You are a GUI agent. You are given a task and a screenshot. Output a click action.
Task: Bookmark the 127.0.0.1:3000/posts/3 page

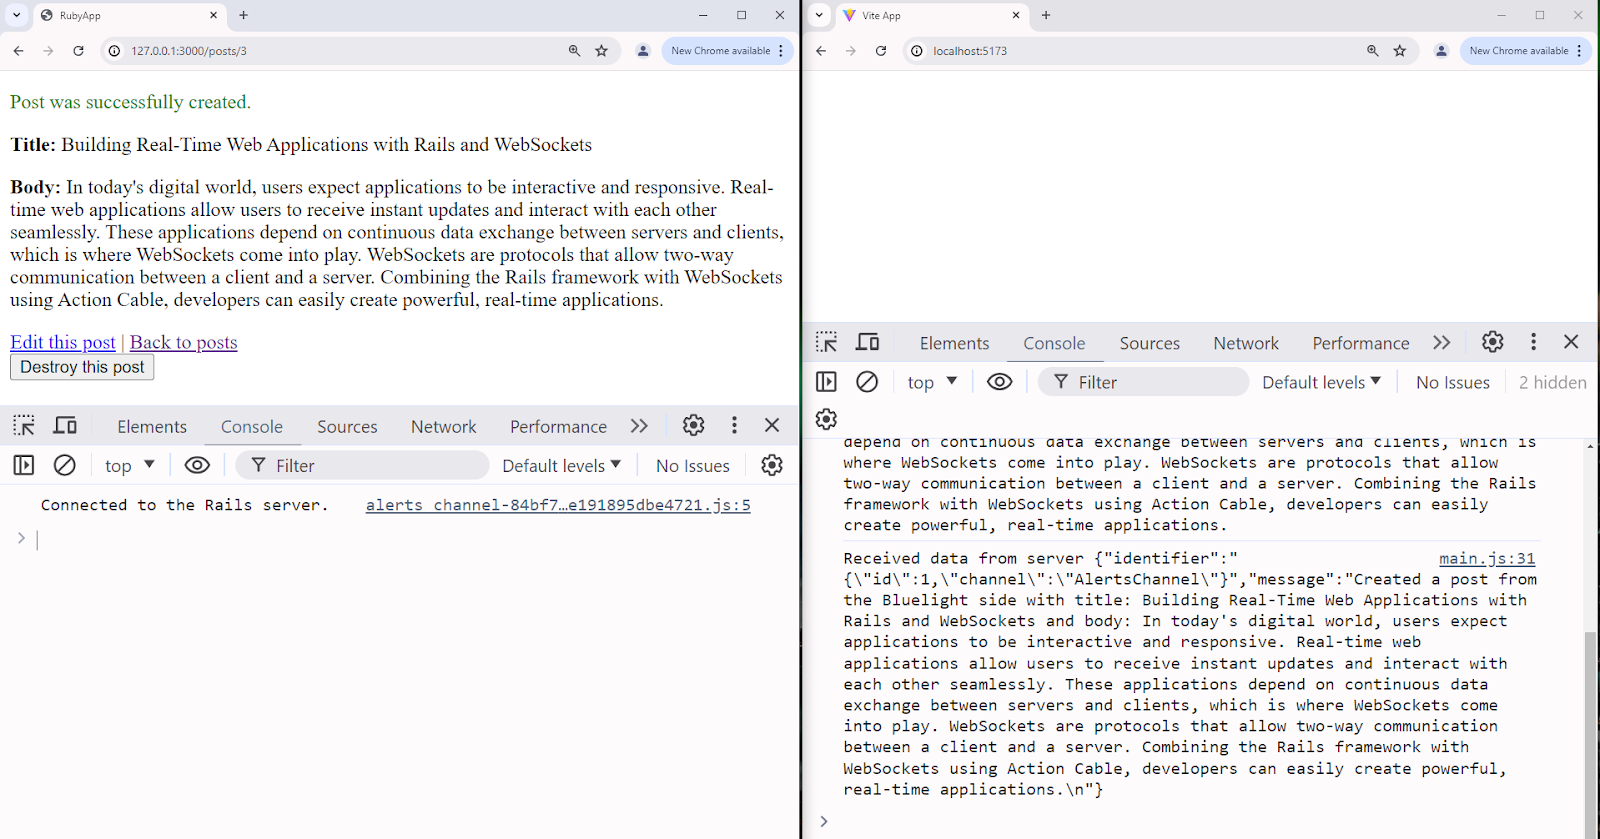(x=601, y=51)
